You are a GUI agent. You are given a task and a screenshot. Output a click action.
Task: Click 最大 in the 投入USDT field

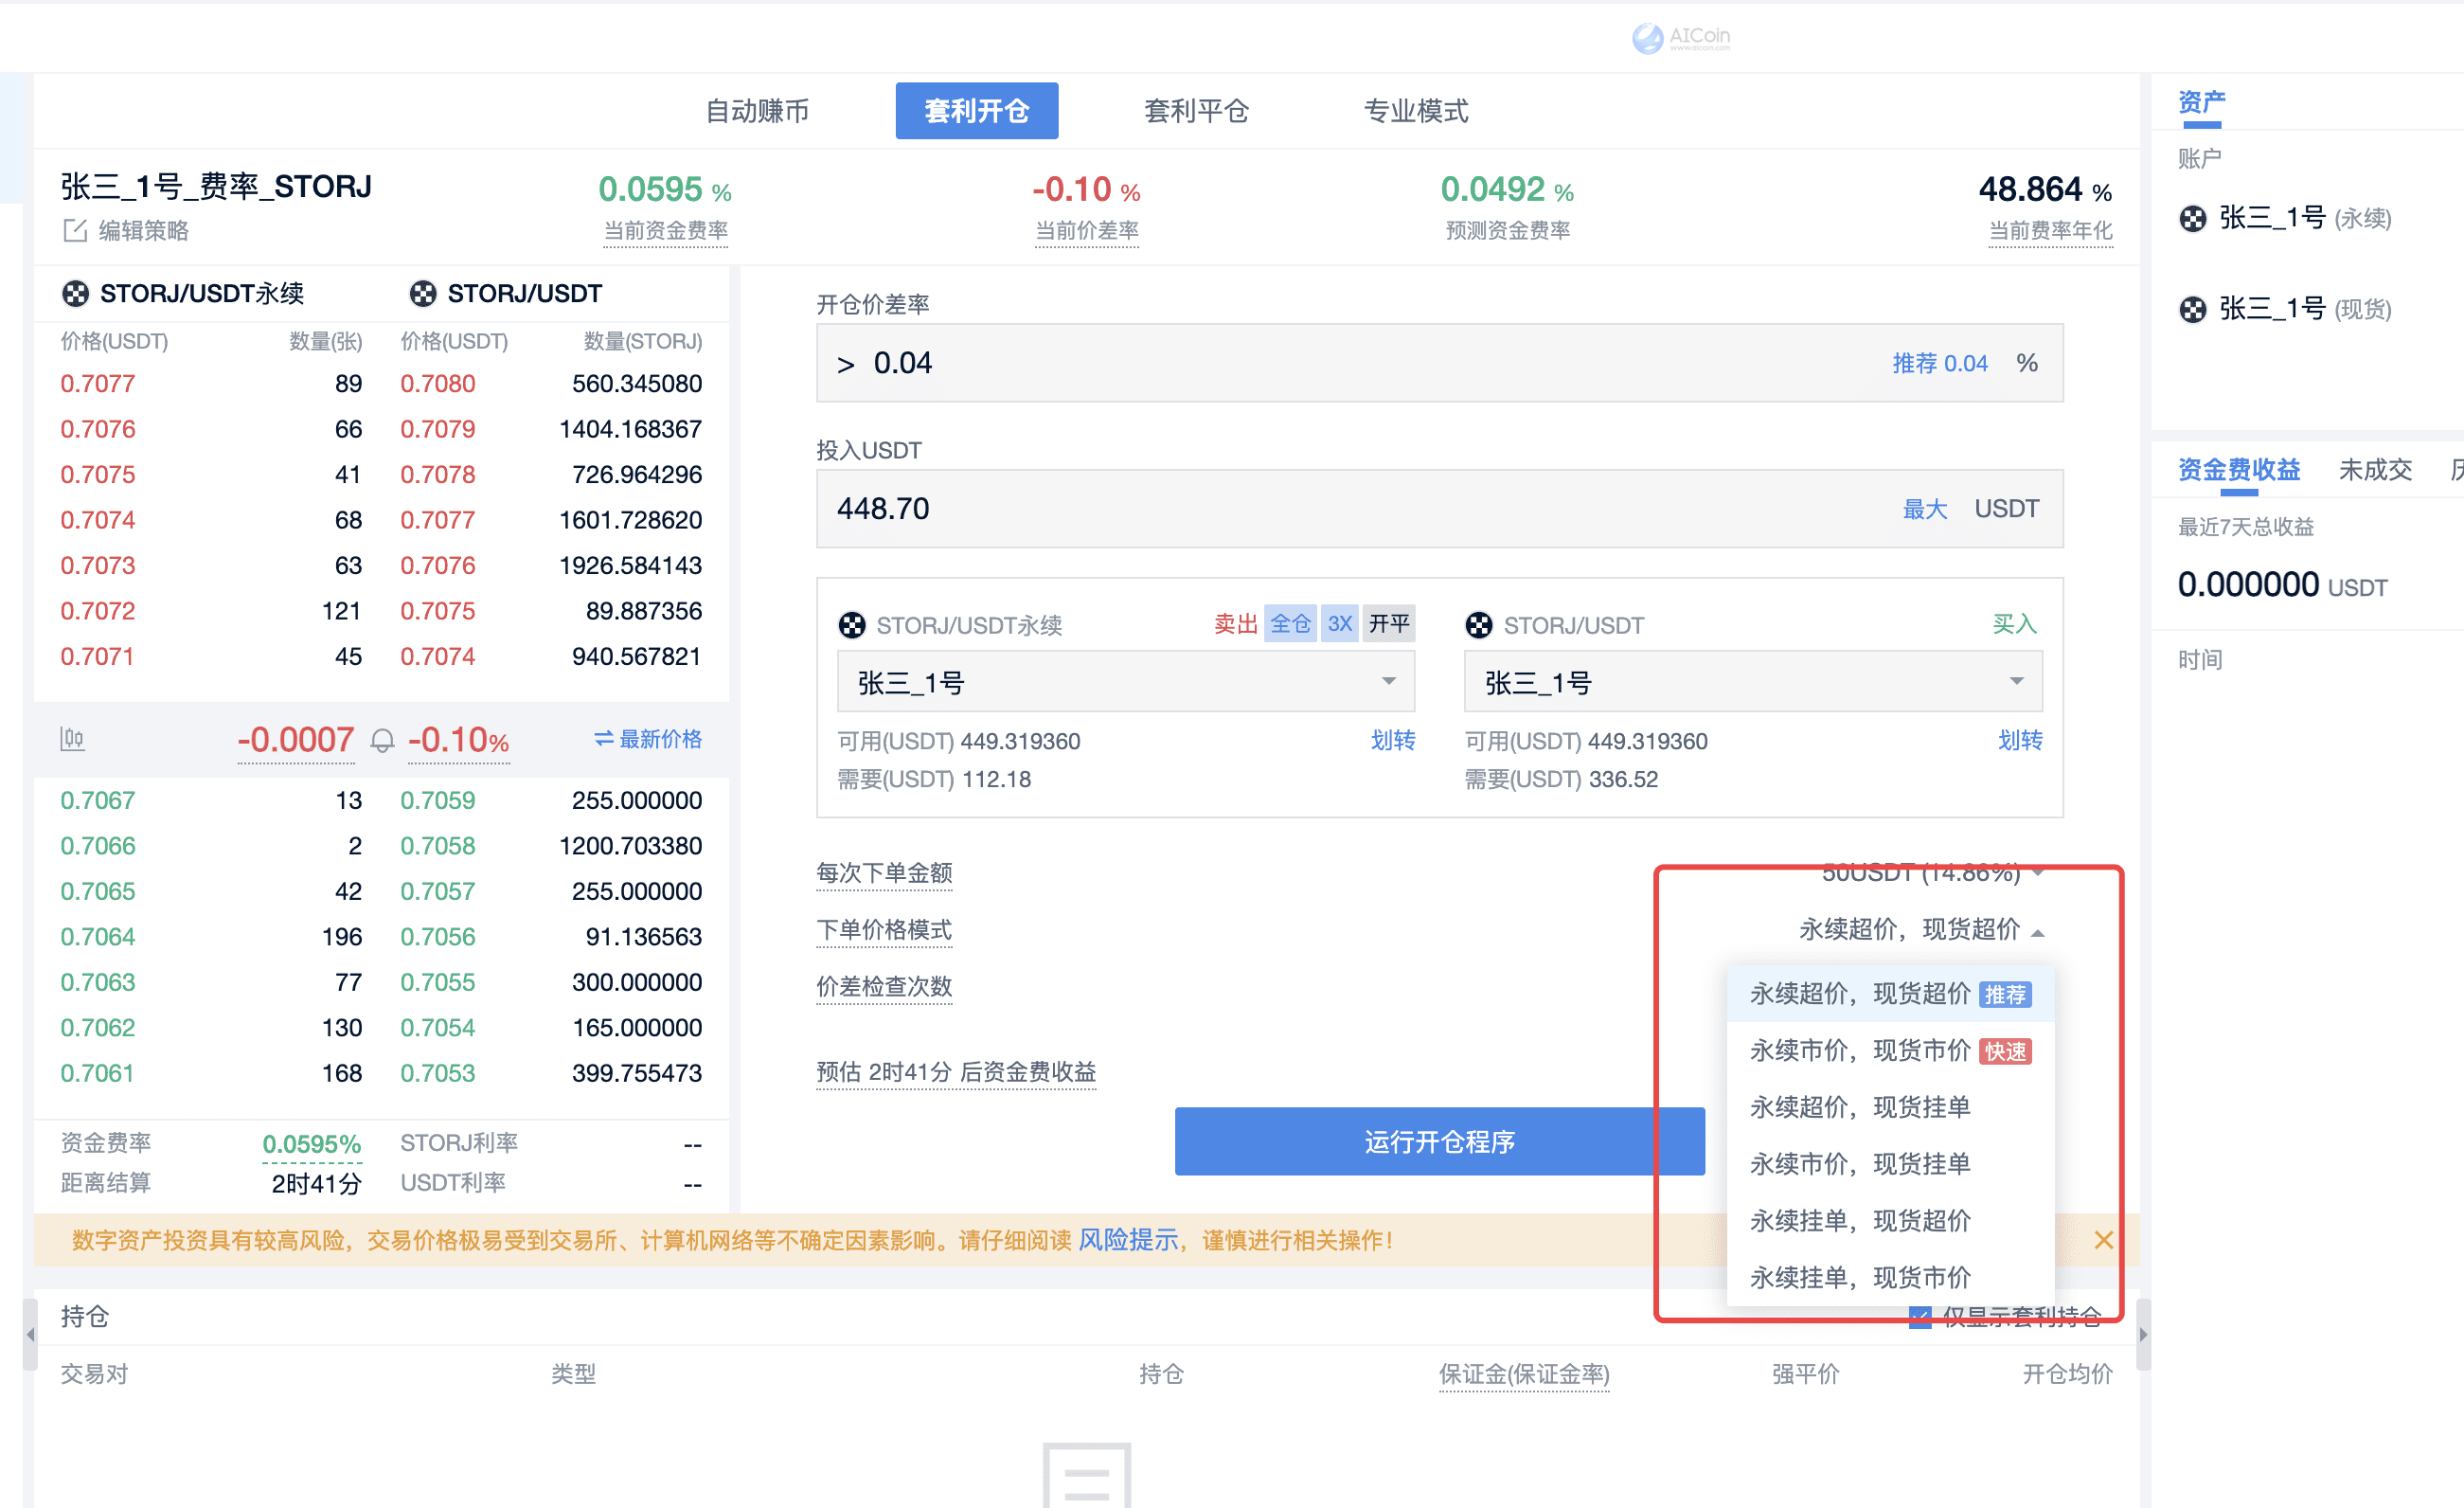[1925, 509]
